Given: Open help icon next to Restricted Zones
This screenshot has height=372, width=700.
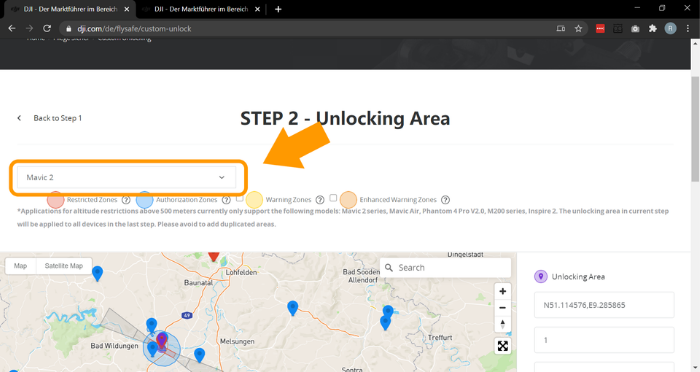Looking at the screenshot, I should coord(126,200).
